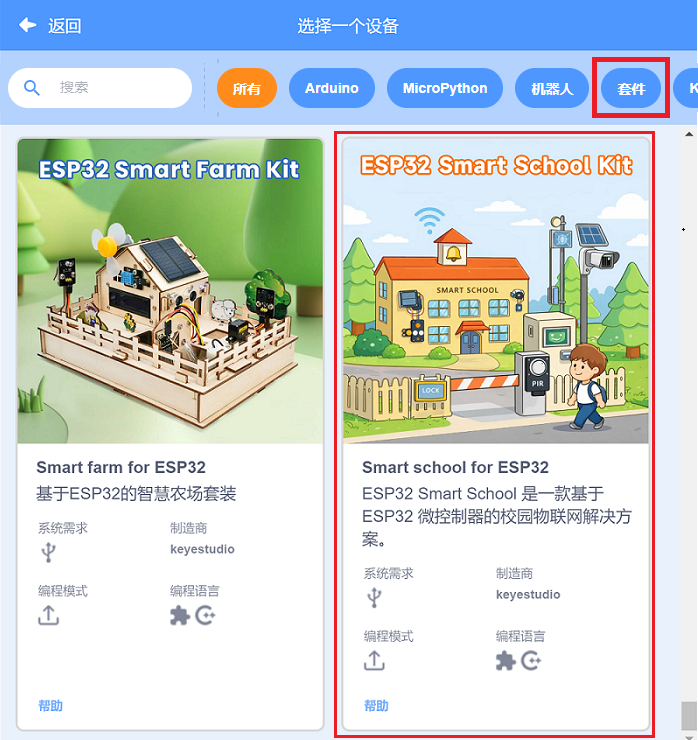Click the search magnifier icon
Screen dimensions: 698x740
[32, 88]
